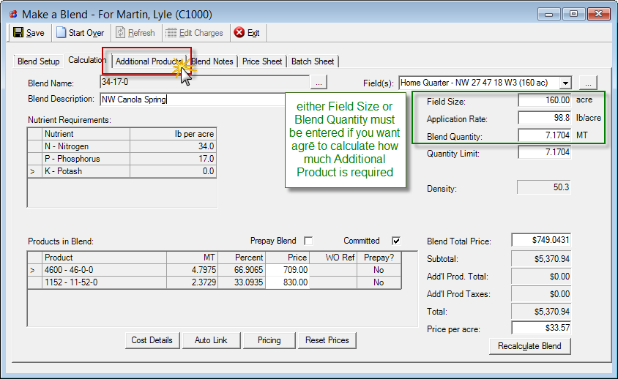Click the Phosphorus value 17.0 cell
Image resolution: width=618 pixels, height=379 pixels.
tap(173, 158)
